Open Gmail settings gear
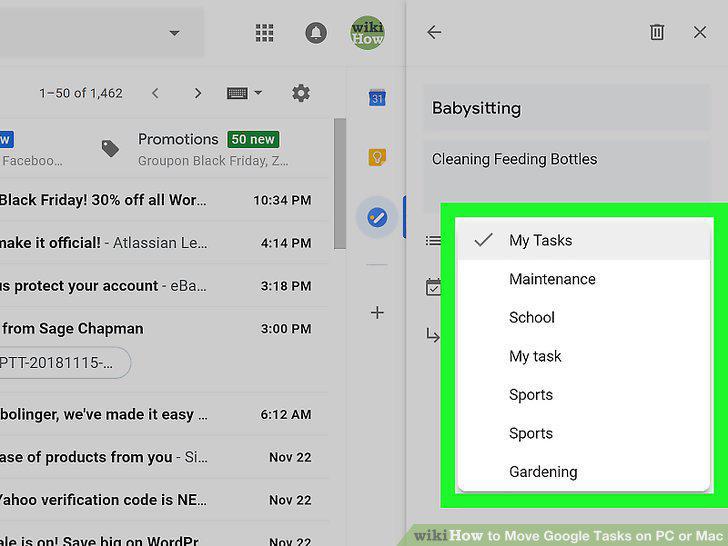Image resolution: width=728 pixels, height=546 pixels. (x=301, y=93)
